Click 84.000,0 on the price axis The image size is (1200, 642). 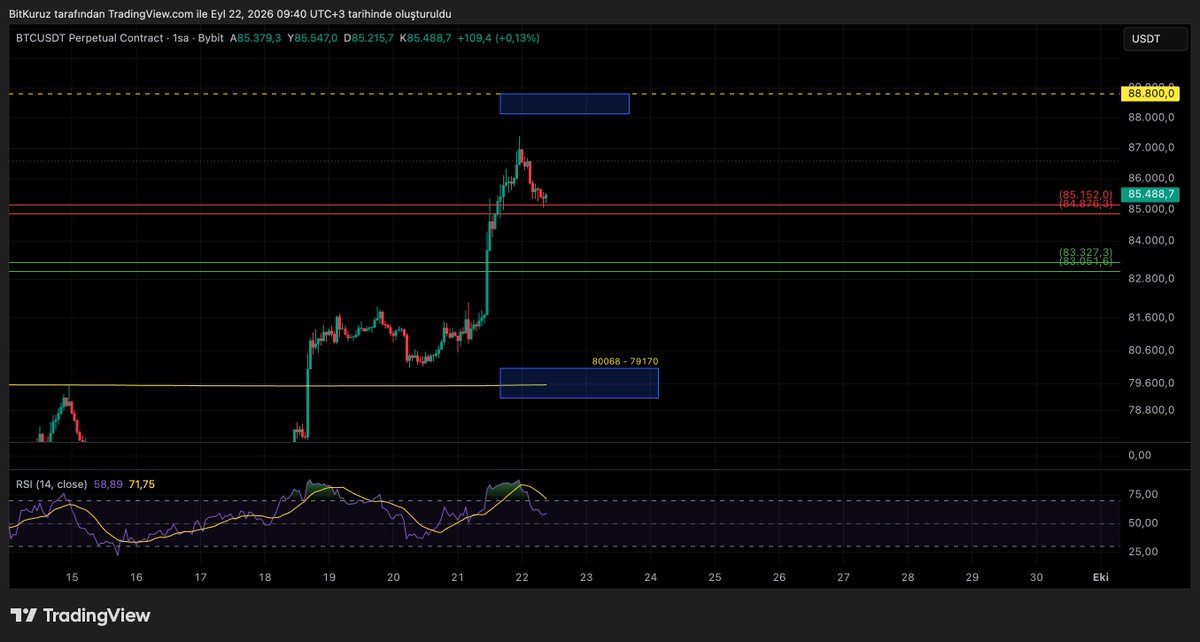click(x=1150, y=241)
